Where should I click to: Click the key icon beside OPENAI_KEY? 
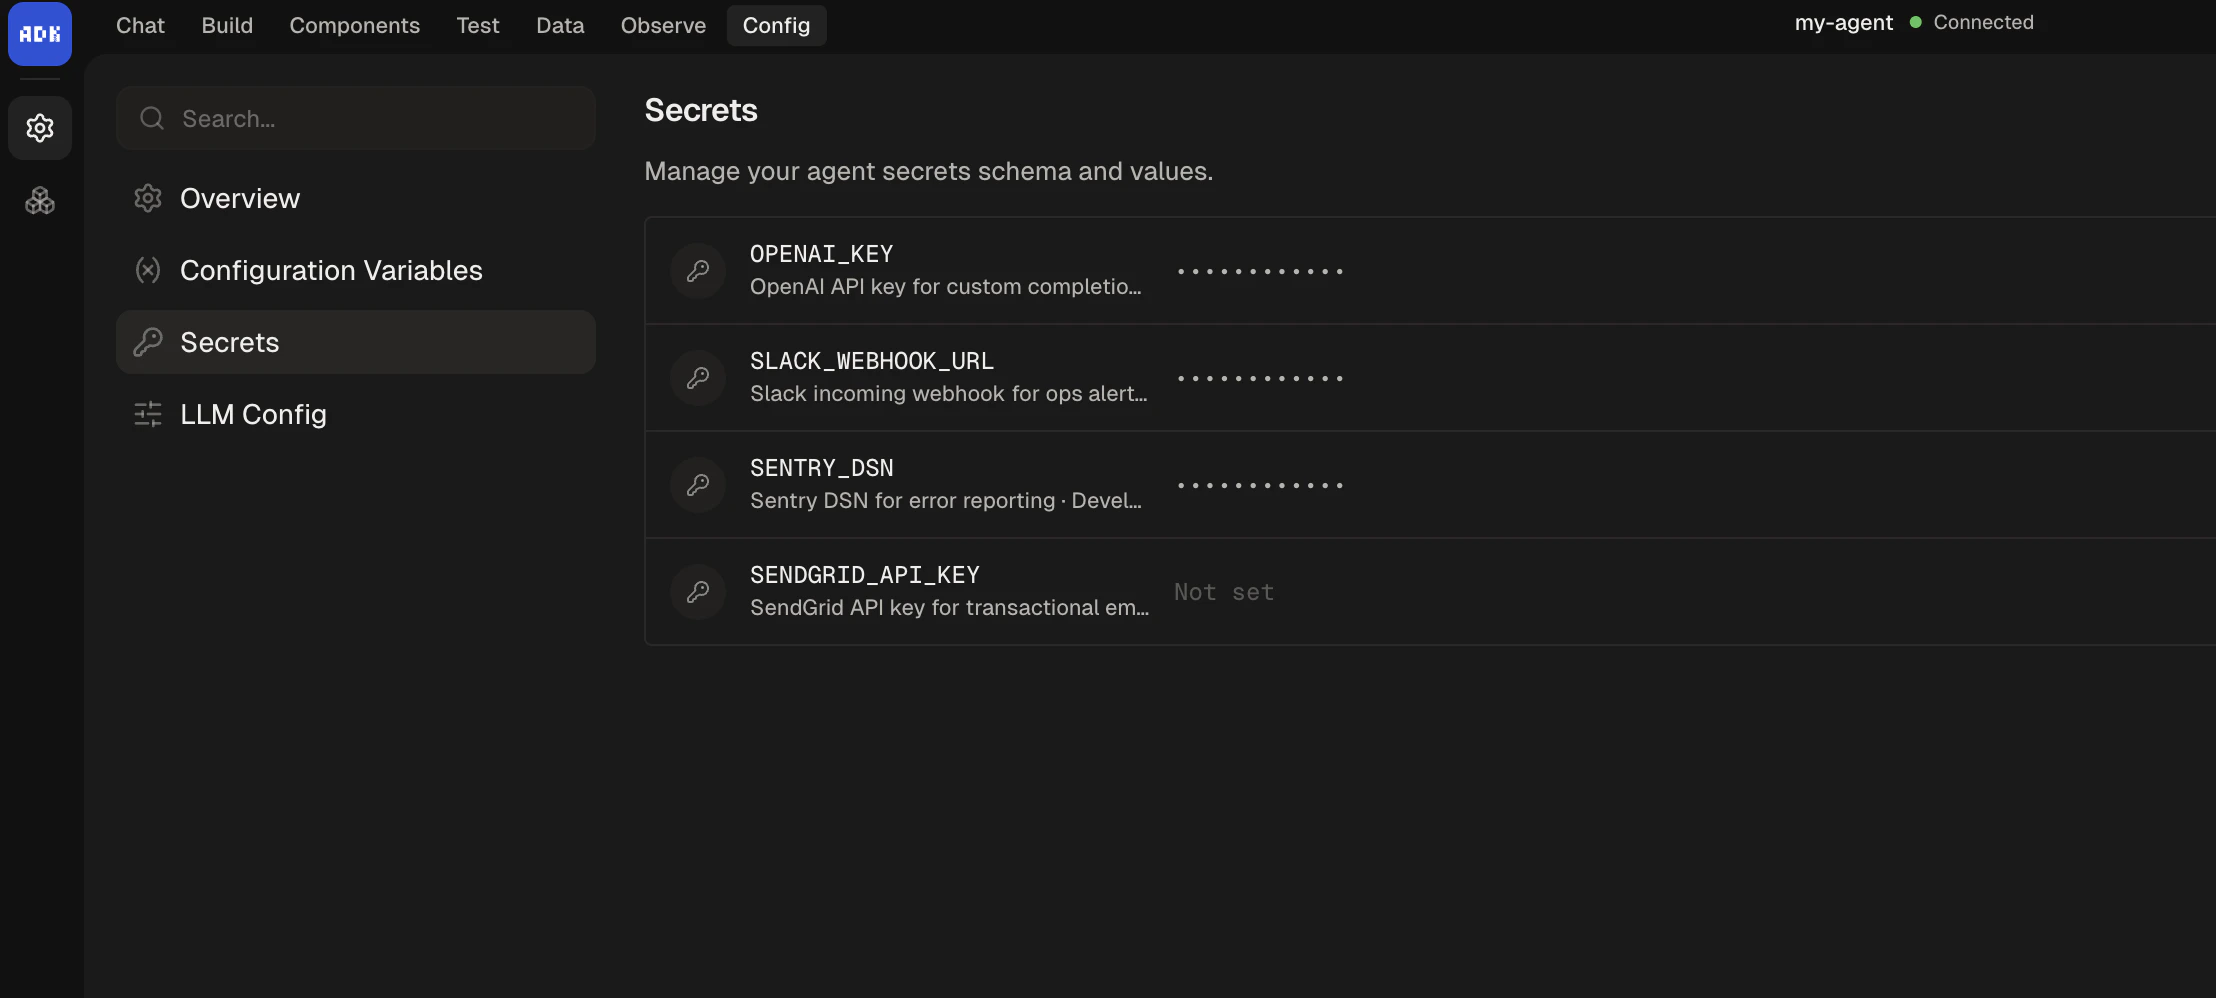coord(697,270)
